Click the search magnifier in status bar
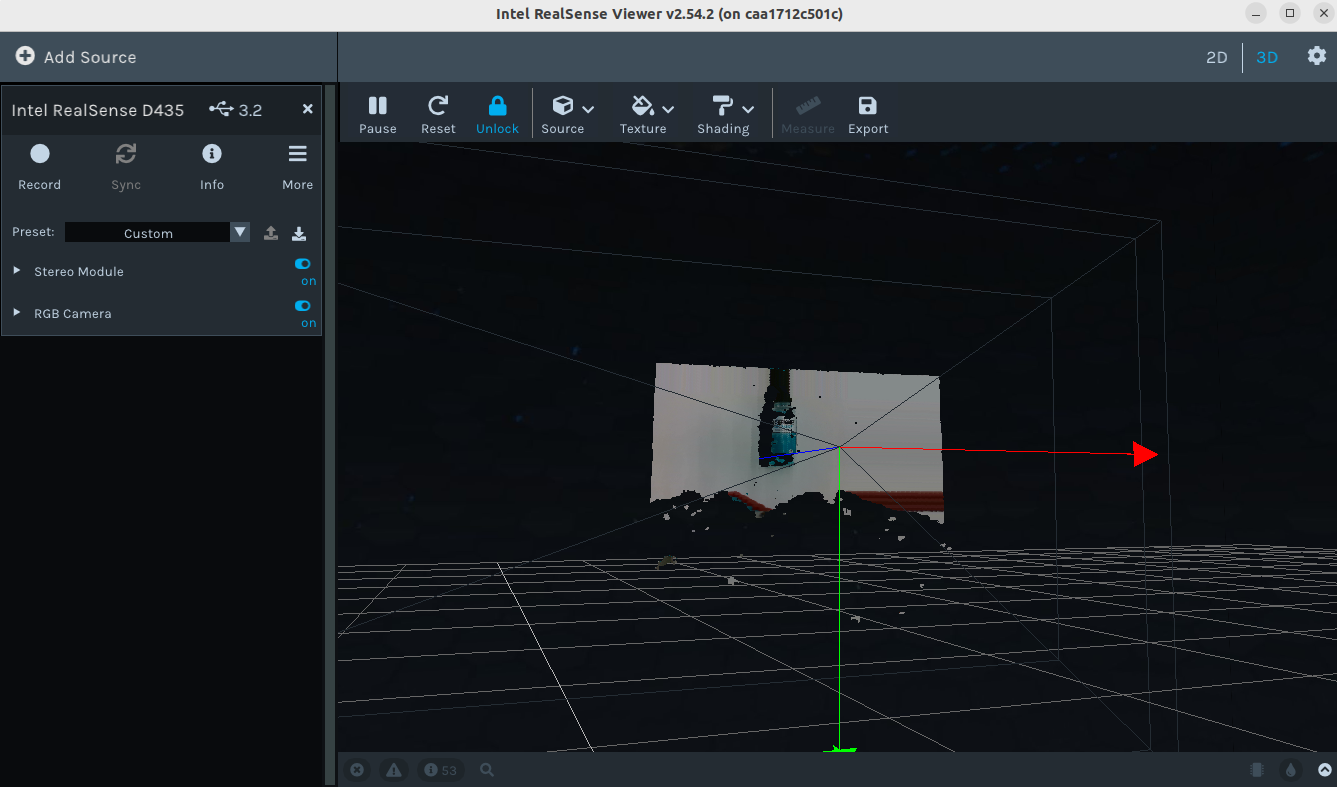This screenshot has height=787, width=1337. [487, 770]
